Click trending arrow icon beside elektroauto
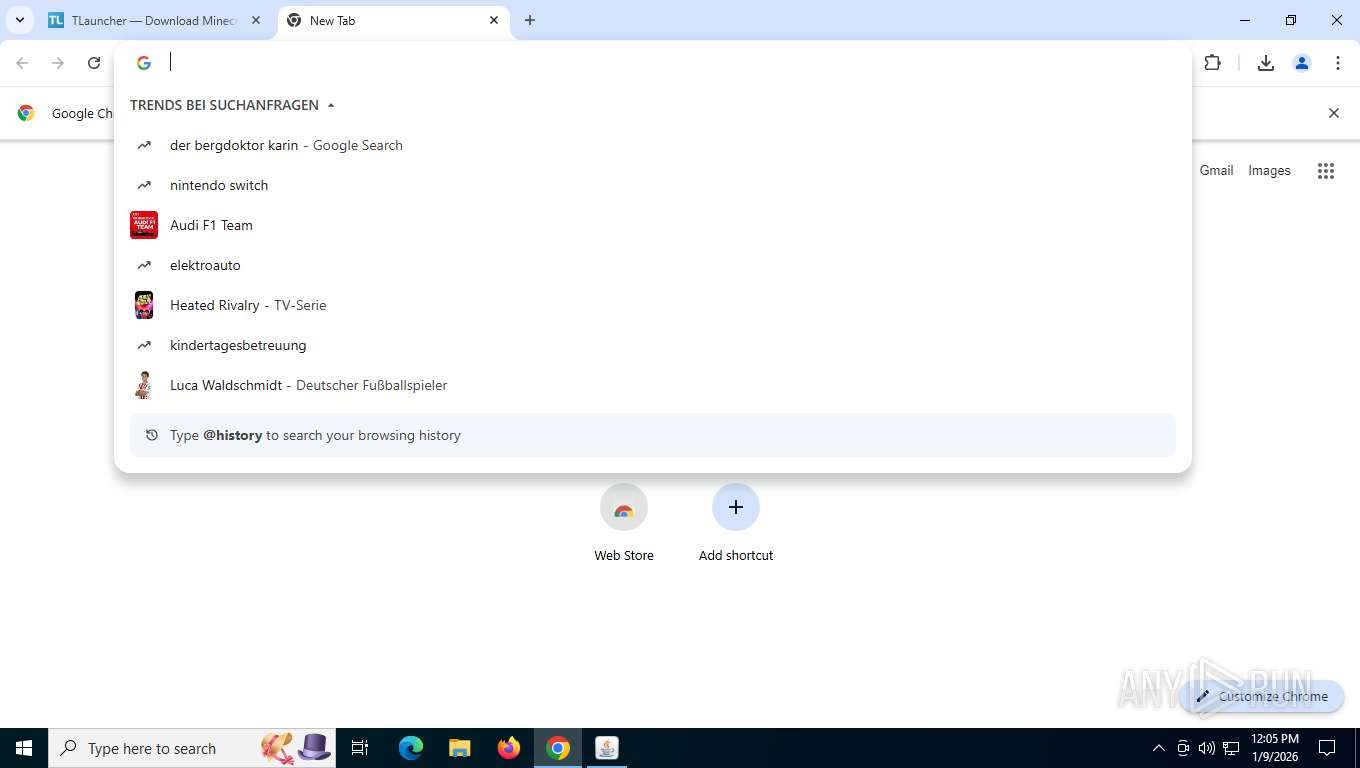This screenshot has height=768, width=1360. (144, 265)
